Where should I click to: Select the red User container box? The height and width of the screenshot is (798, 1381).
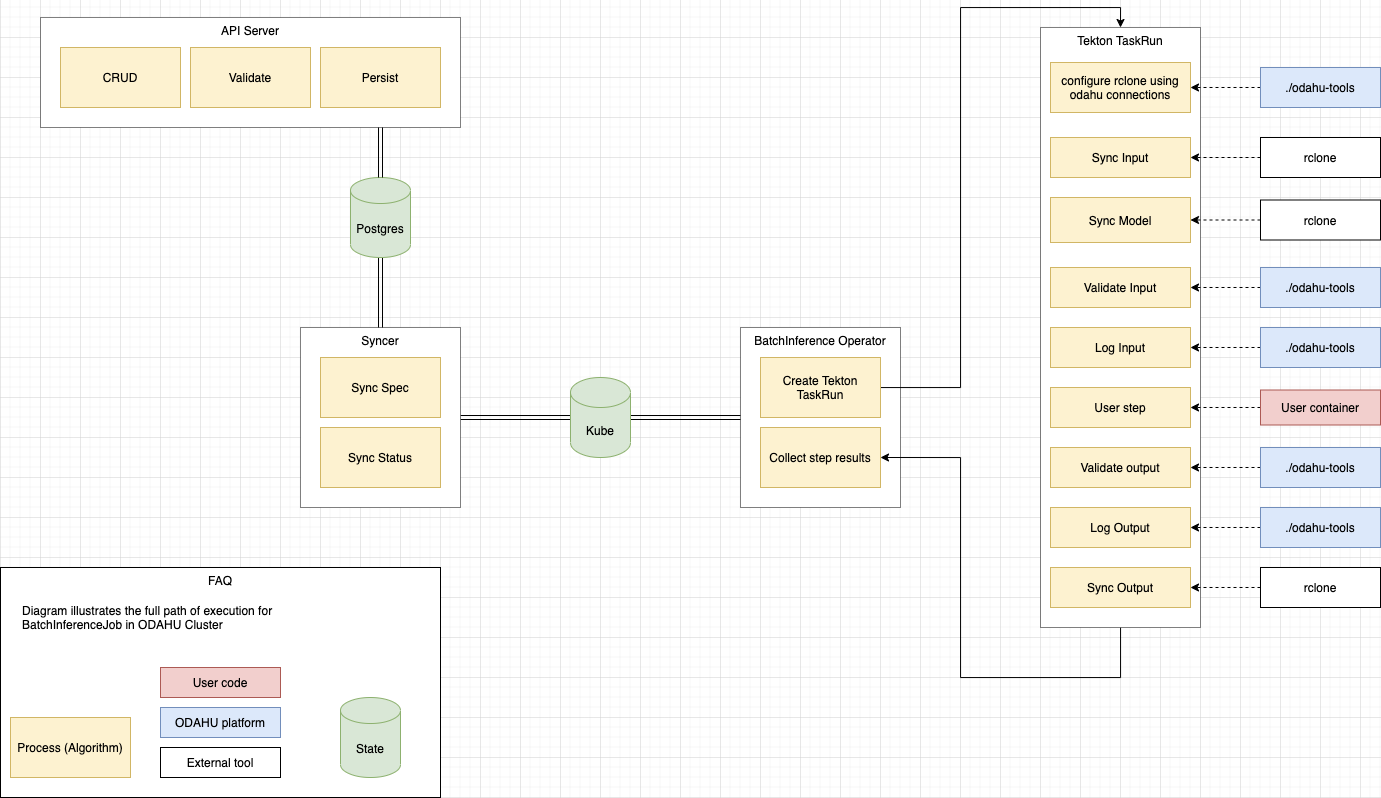1320,407
